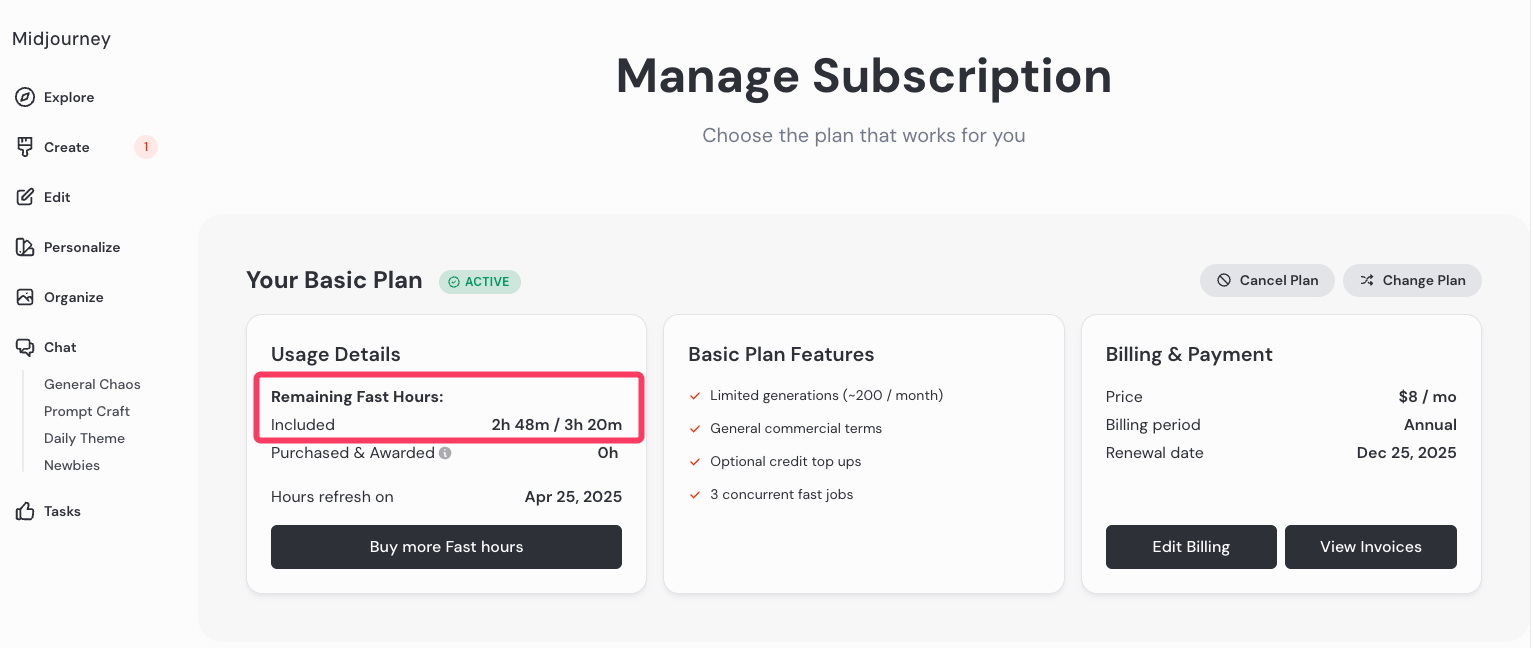Open Edit Billing
This screenshot has width=1531, height=648.
[1191, 547]
